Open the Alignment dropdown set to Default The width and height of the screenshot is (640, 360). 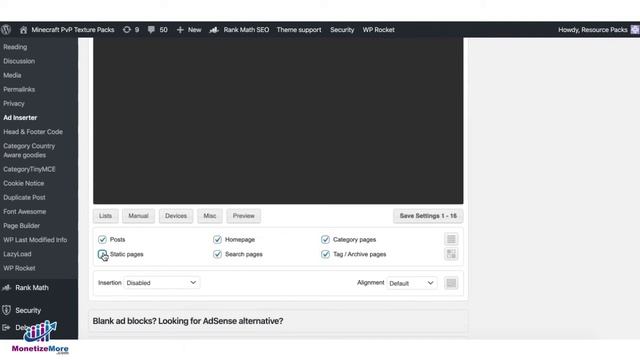click(x=411, y=283)
